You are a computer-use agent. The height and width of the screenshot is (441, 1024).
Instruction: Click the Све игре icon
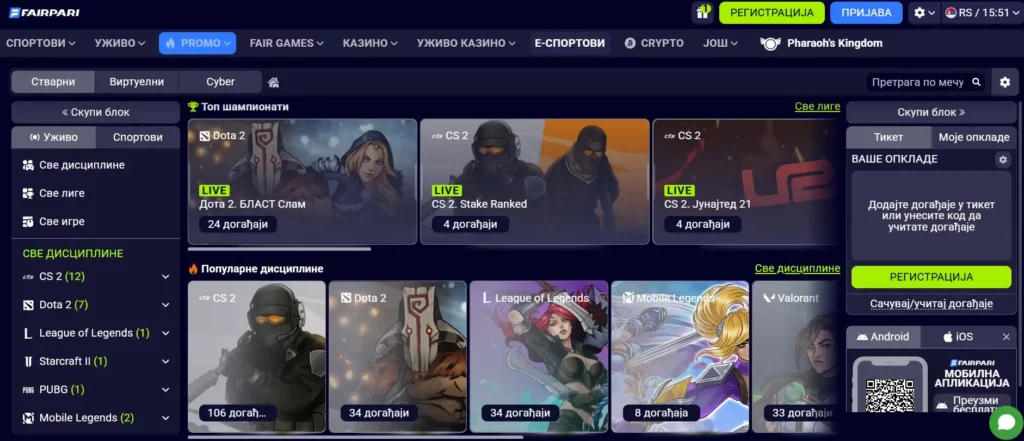click(28, 221)
